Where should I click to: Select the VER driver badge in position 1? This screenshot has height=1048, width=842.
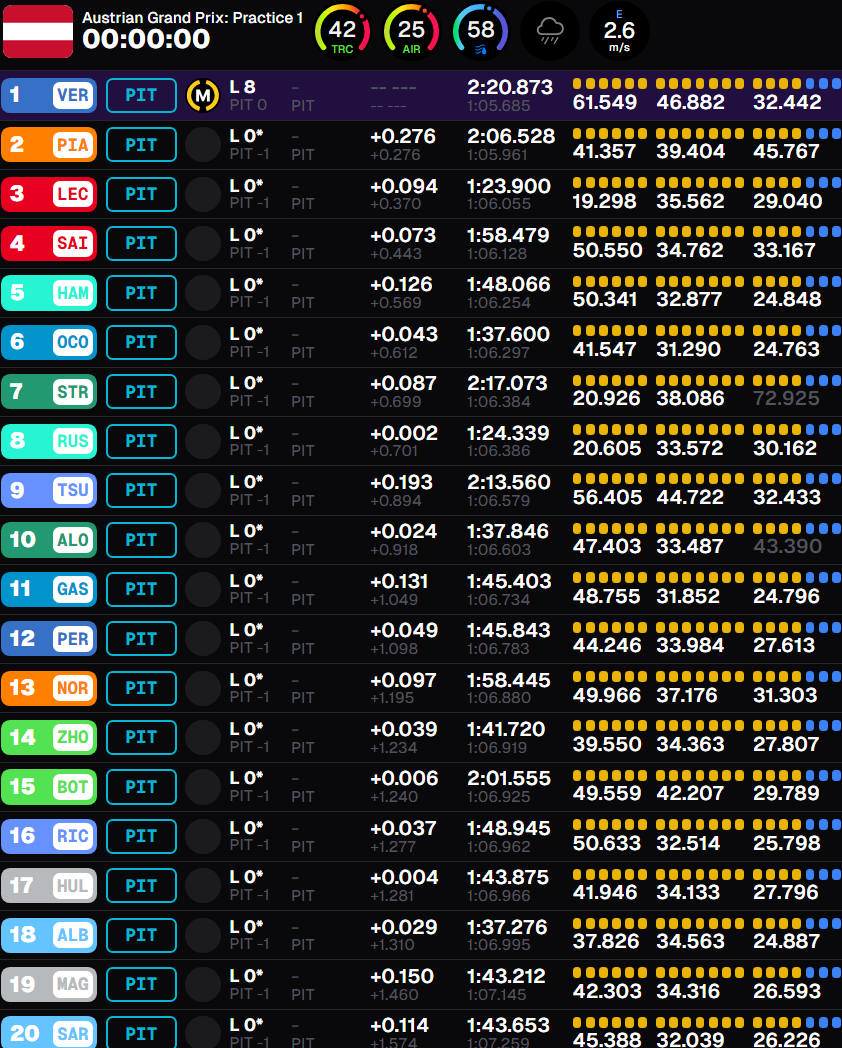49,95
